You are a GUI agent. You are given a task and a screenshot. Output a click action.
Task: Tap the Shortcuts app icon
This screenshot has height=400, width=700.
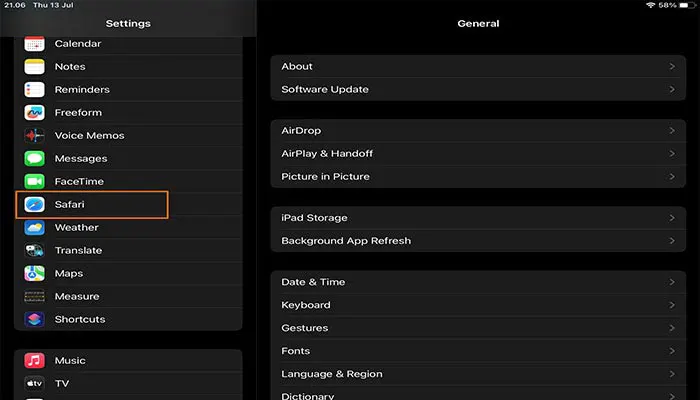[35, 320]
